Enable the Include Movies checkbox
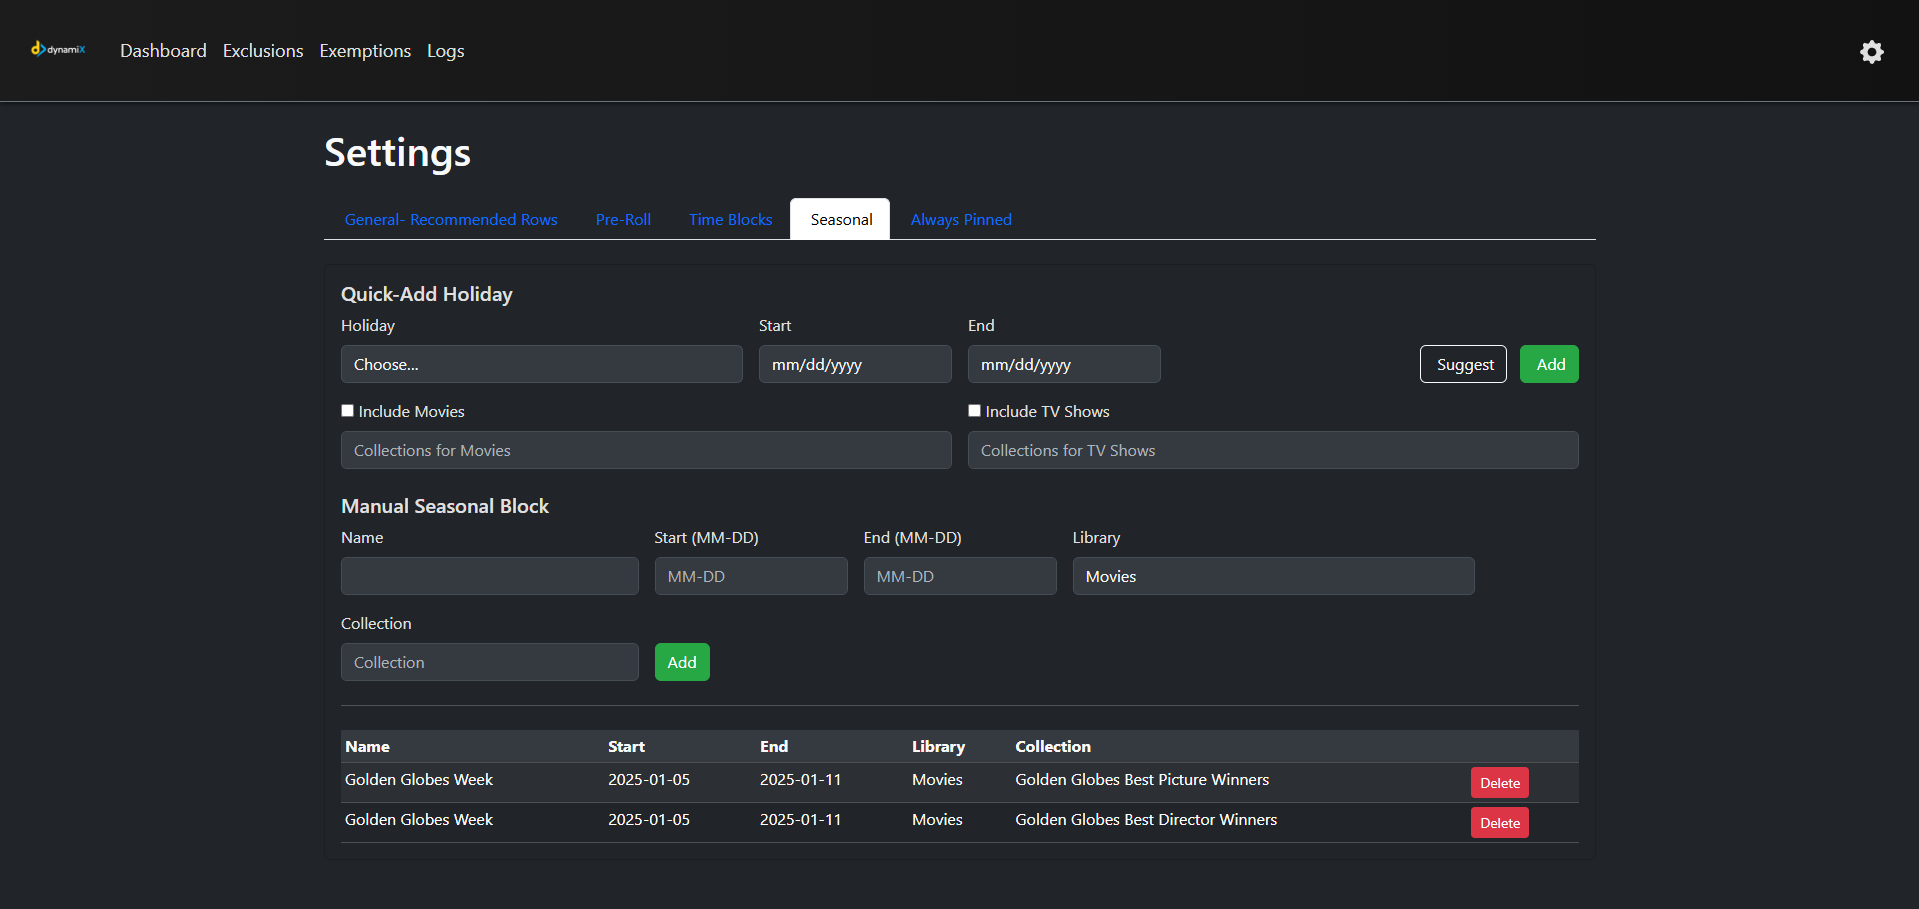Image resolution: width=1919 pixels, height=909 pixels. point(348,411)
